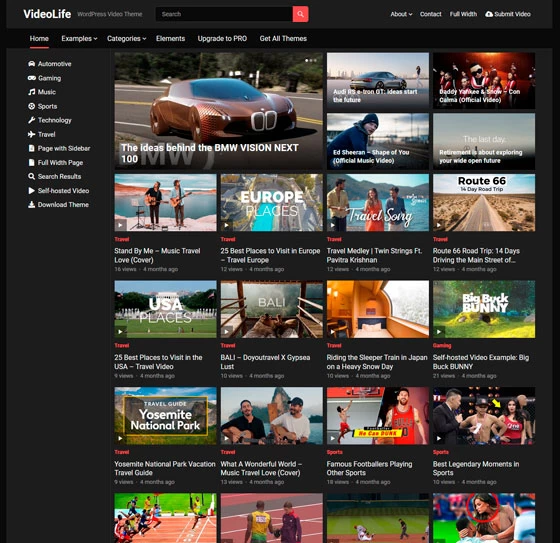The image size is (560, 543).
Task: Play the Europe Places video thumbnail
Action: coord(271,203)
